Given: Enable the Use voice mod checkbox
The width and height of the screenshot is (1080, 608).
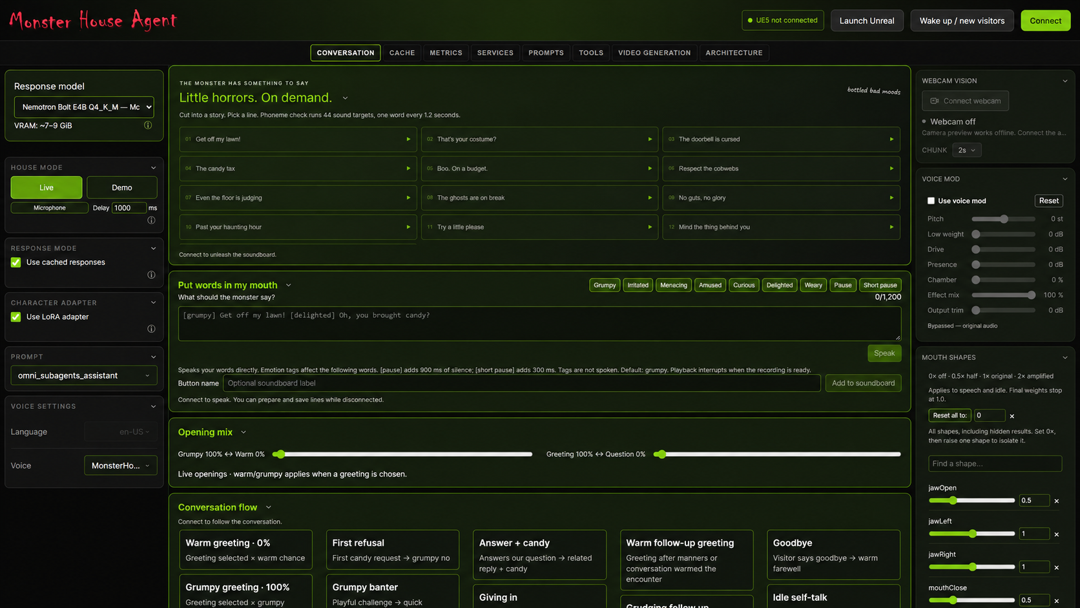Looking at the screenshot, I should pyautogui.click(x=931, y=201).
